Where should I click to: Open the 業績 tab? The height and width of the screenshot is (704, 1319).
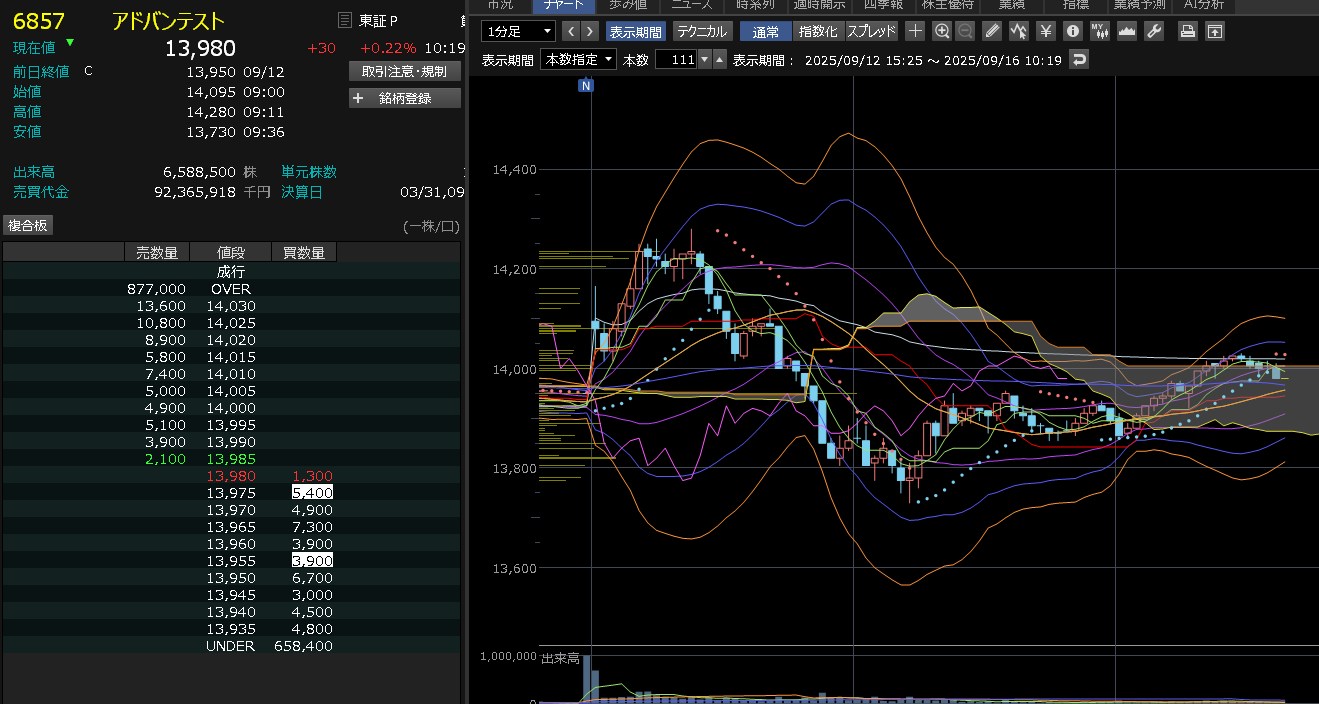1011,5
